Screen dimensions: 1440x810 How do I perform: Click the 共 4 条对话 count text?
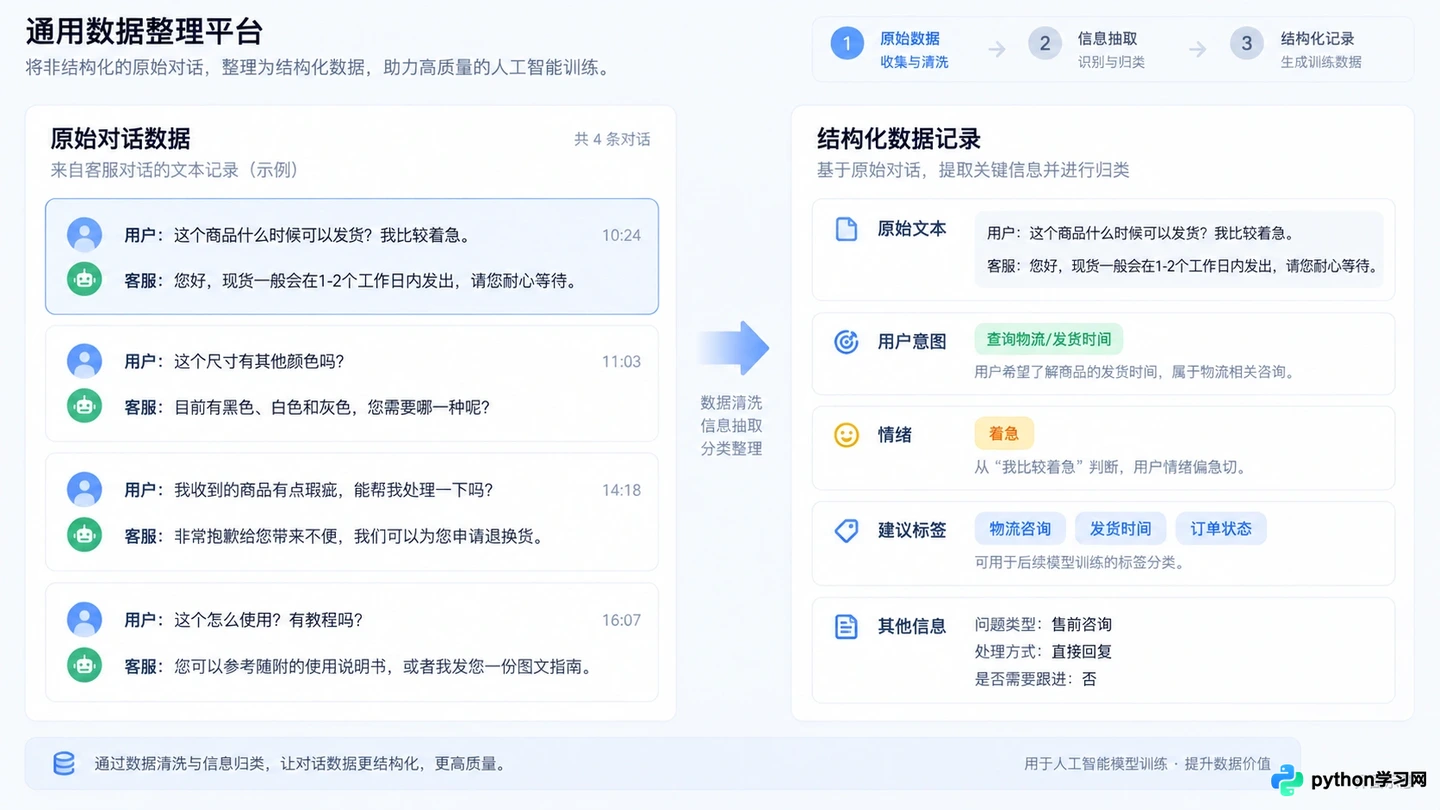click(x=612, y=139)
